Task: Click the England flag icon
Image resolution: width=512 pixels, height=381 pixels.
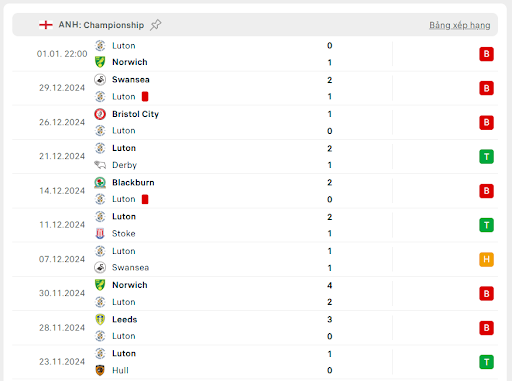Action: click(46, 25)
